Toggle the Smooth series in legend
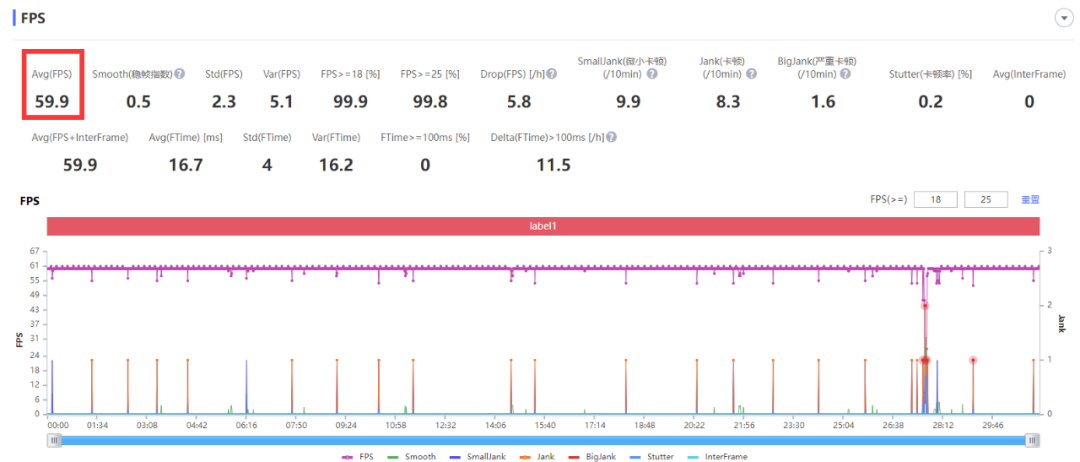Viewport: 1080px width, 462px height. pyautogui.click(x=411, y=456)
